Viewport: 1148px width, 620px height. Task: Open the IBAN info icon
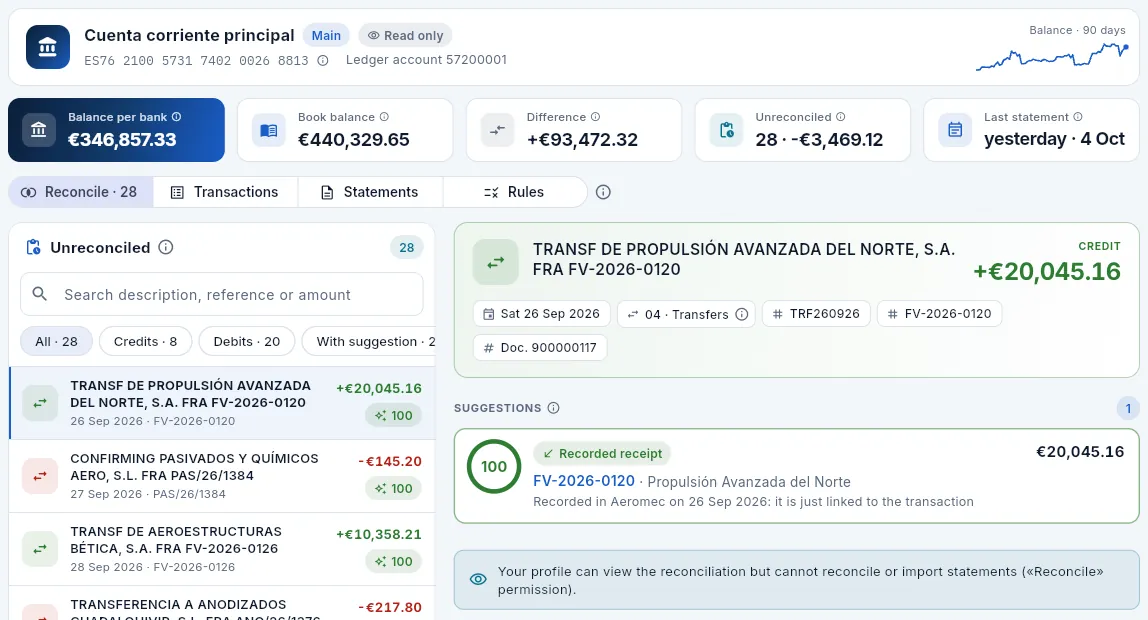point(323,61)
